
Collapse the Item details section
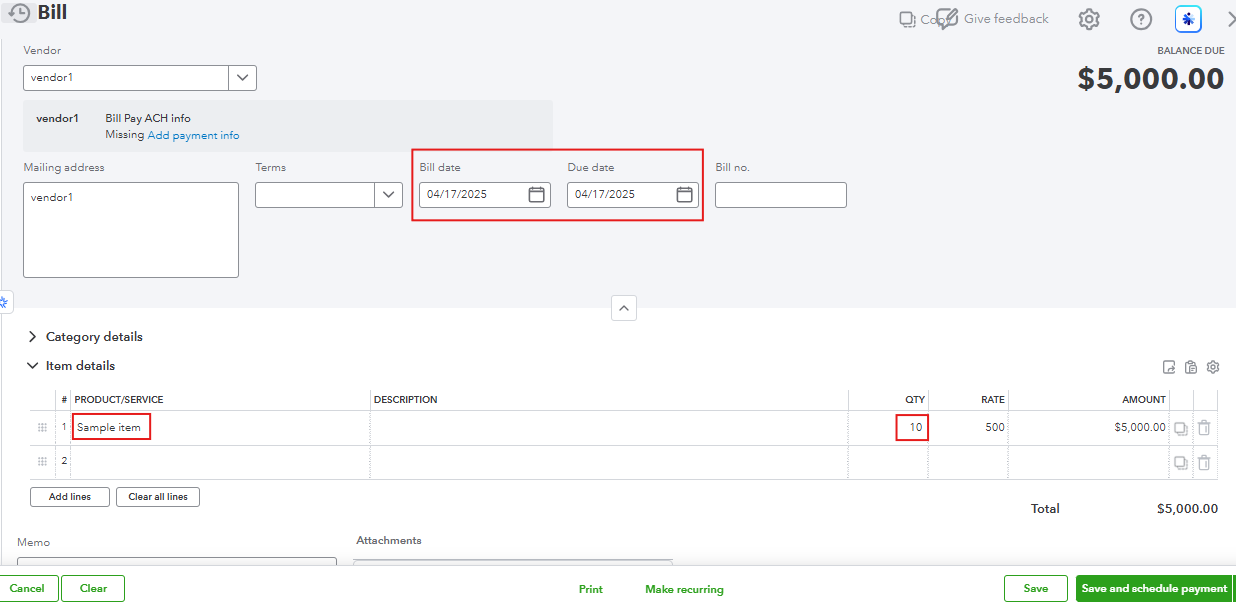33,366
